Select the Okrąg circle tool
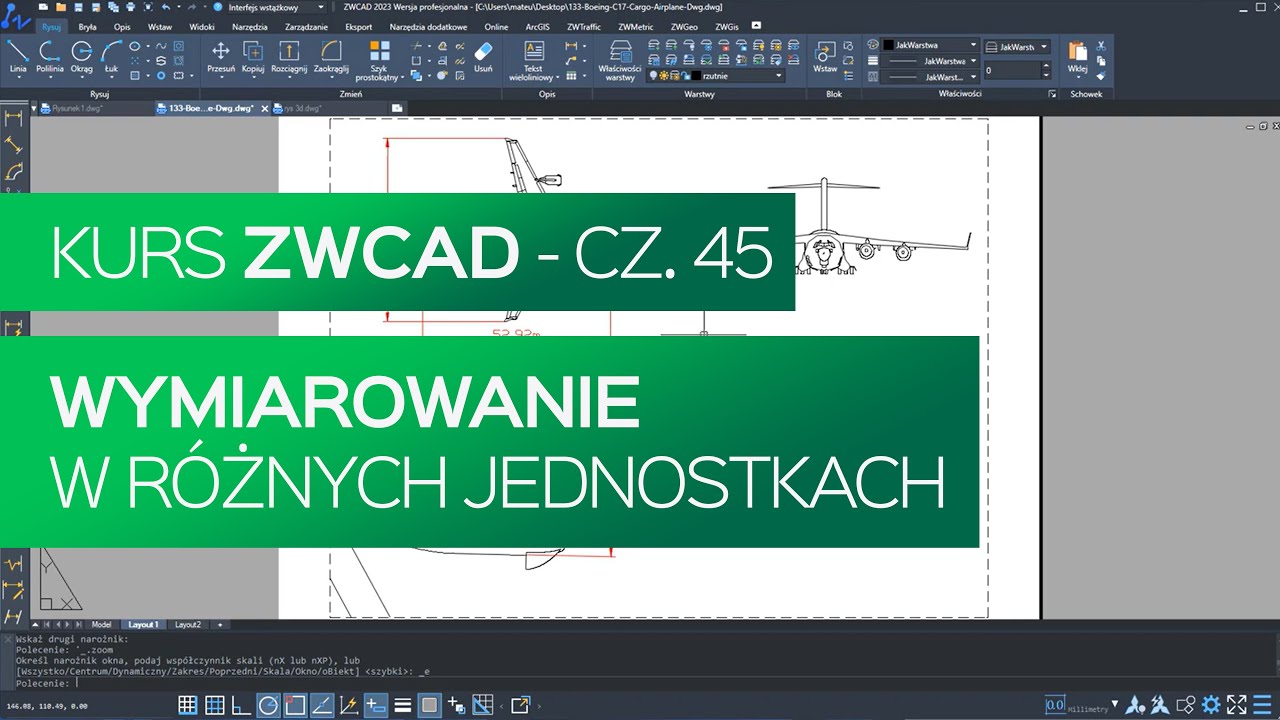This screenshot has height=720, width=1280. click(81, 58)
